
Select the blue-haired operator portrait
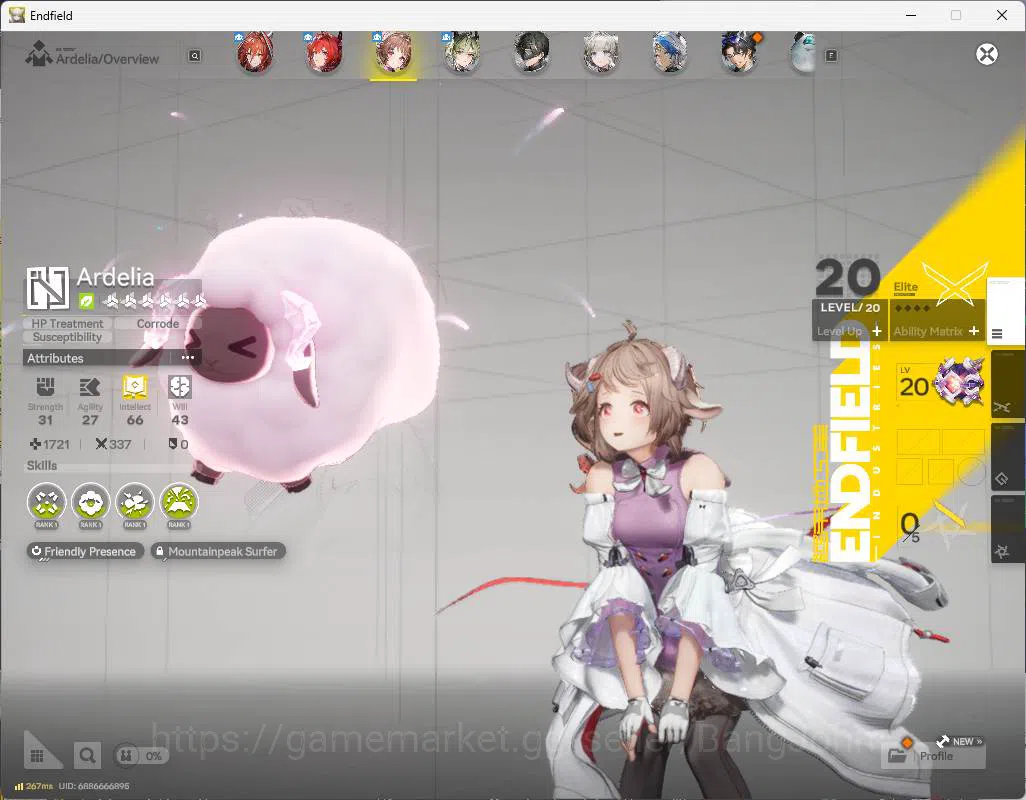(669, 54)
